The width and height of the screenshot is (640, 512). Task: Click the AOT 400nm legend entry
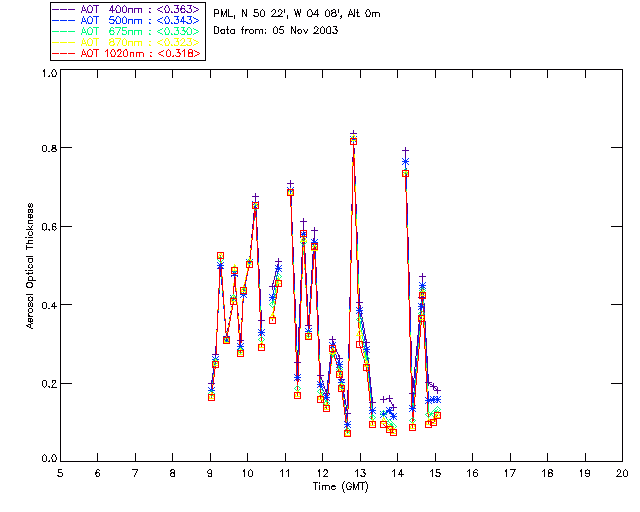pos(127,9)
